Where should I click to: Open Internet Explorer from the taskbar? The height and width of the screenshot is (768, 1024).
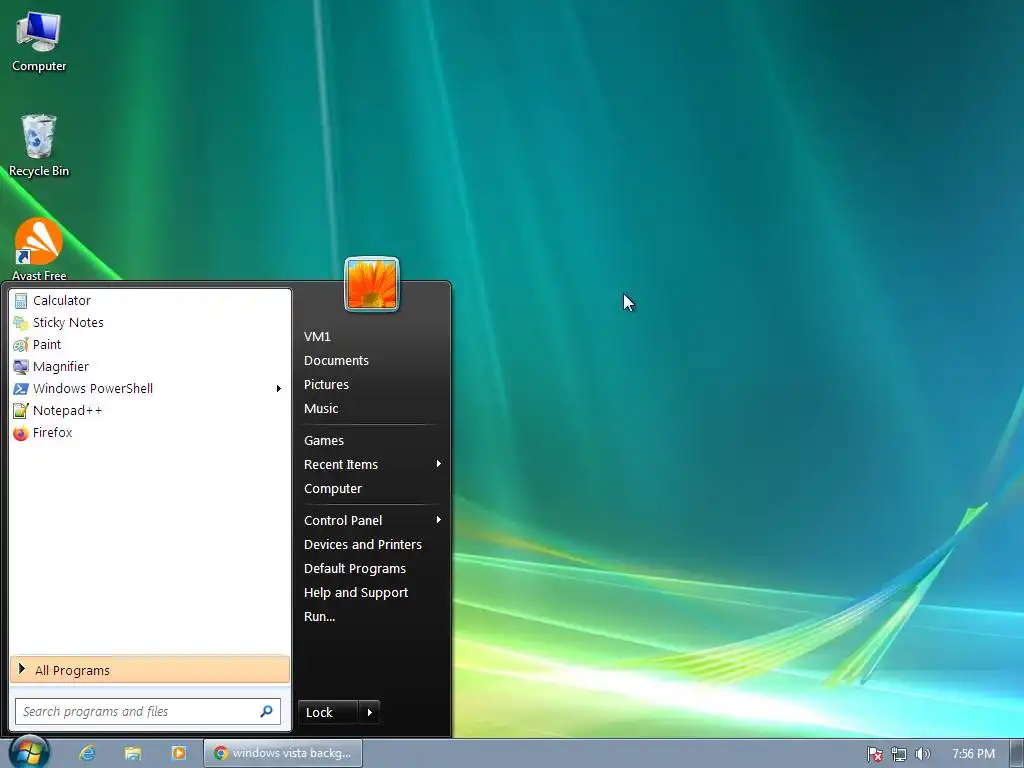click(x=87, y=753)
